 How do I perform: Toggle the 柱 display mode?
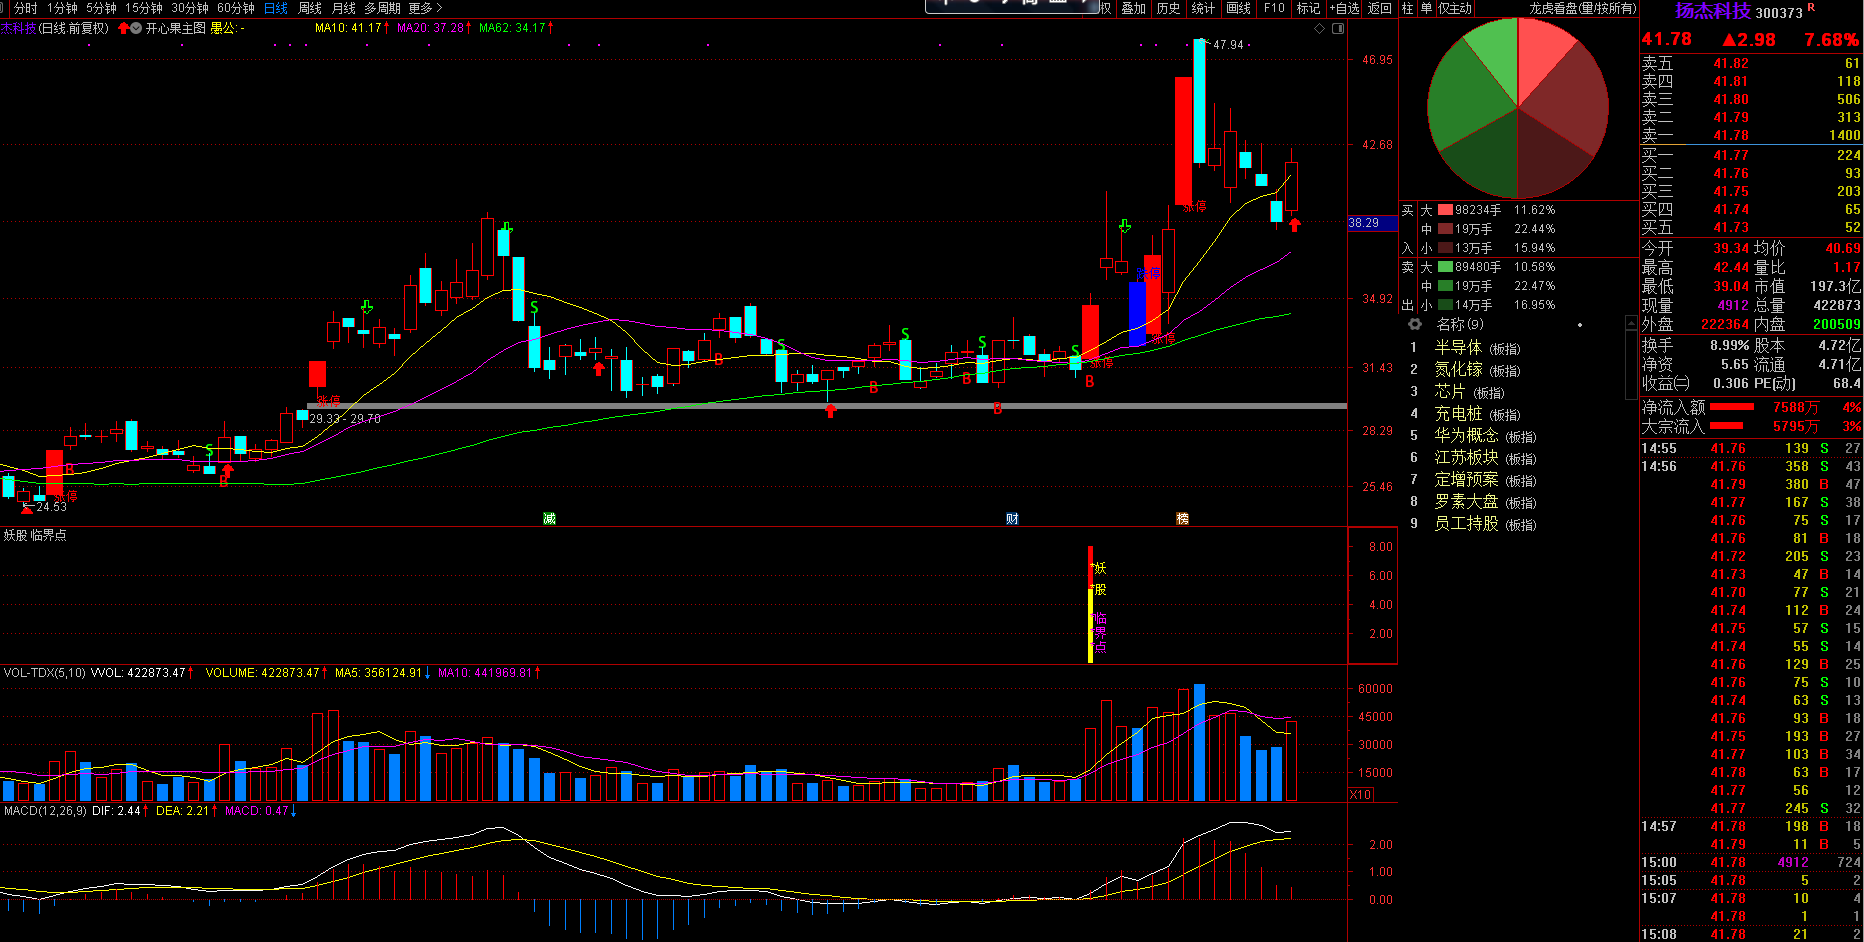click(1407, 8)
